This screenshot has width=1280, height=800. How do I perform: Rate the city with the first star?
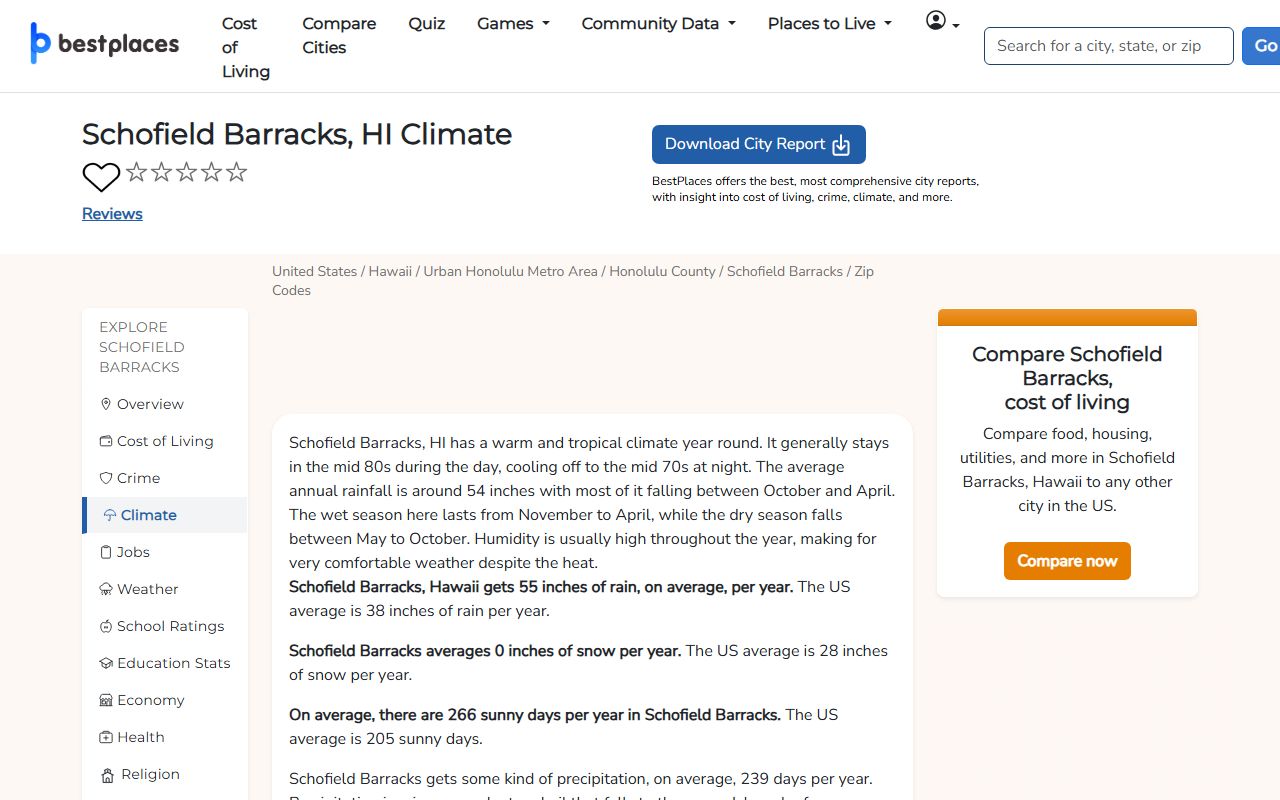[x=137, y=172]
